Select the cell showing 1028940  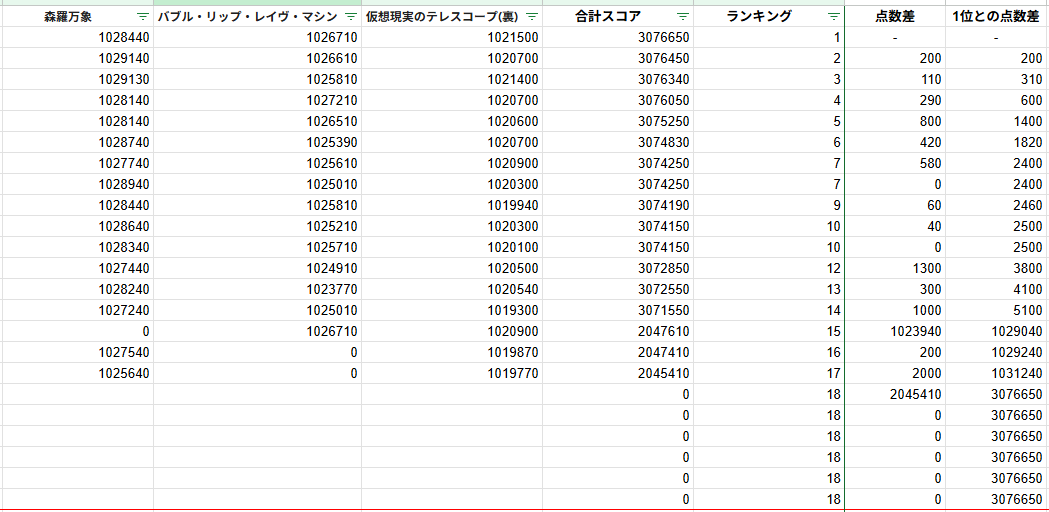[x=77, y=184]
